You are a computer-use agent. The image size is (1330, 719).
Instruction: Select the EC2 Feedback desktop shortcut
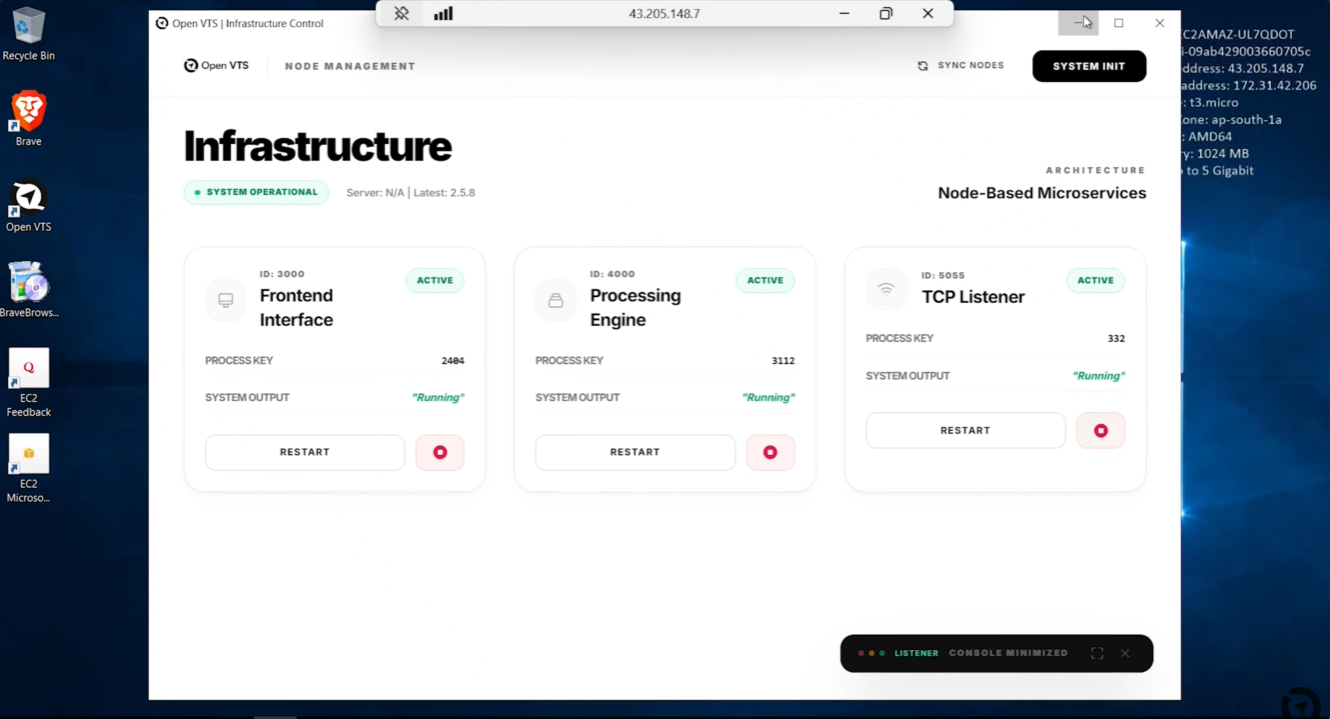tap(29, 383)
